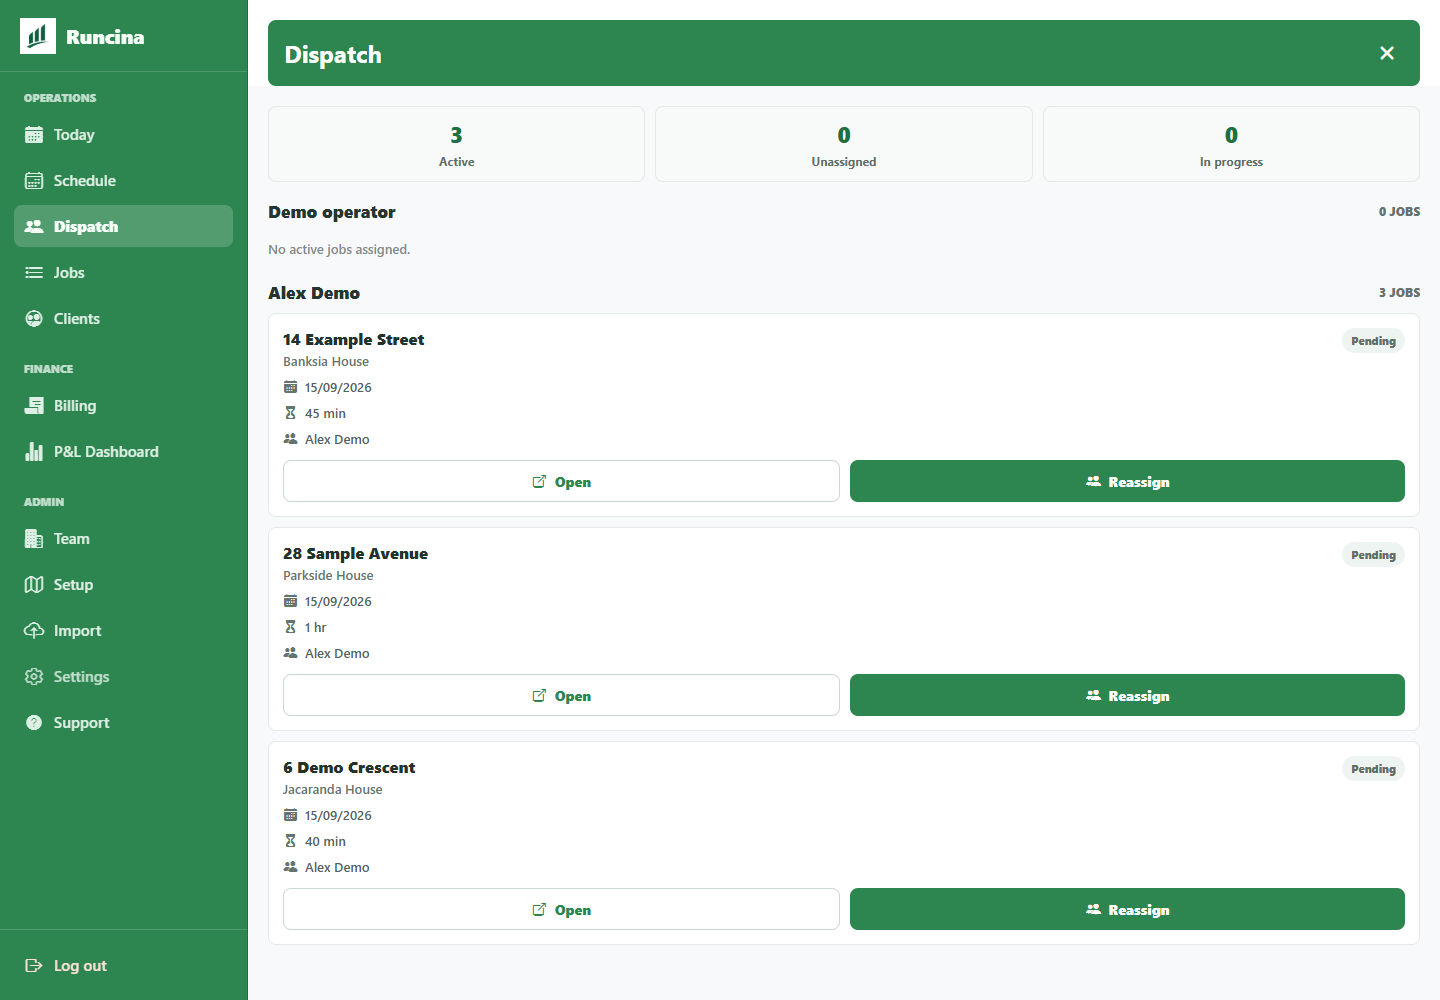Click the Active jobs stat card
The height and width of the screenshot is (1000, 1440).
[x=456, y=144]
